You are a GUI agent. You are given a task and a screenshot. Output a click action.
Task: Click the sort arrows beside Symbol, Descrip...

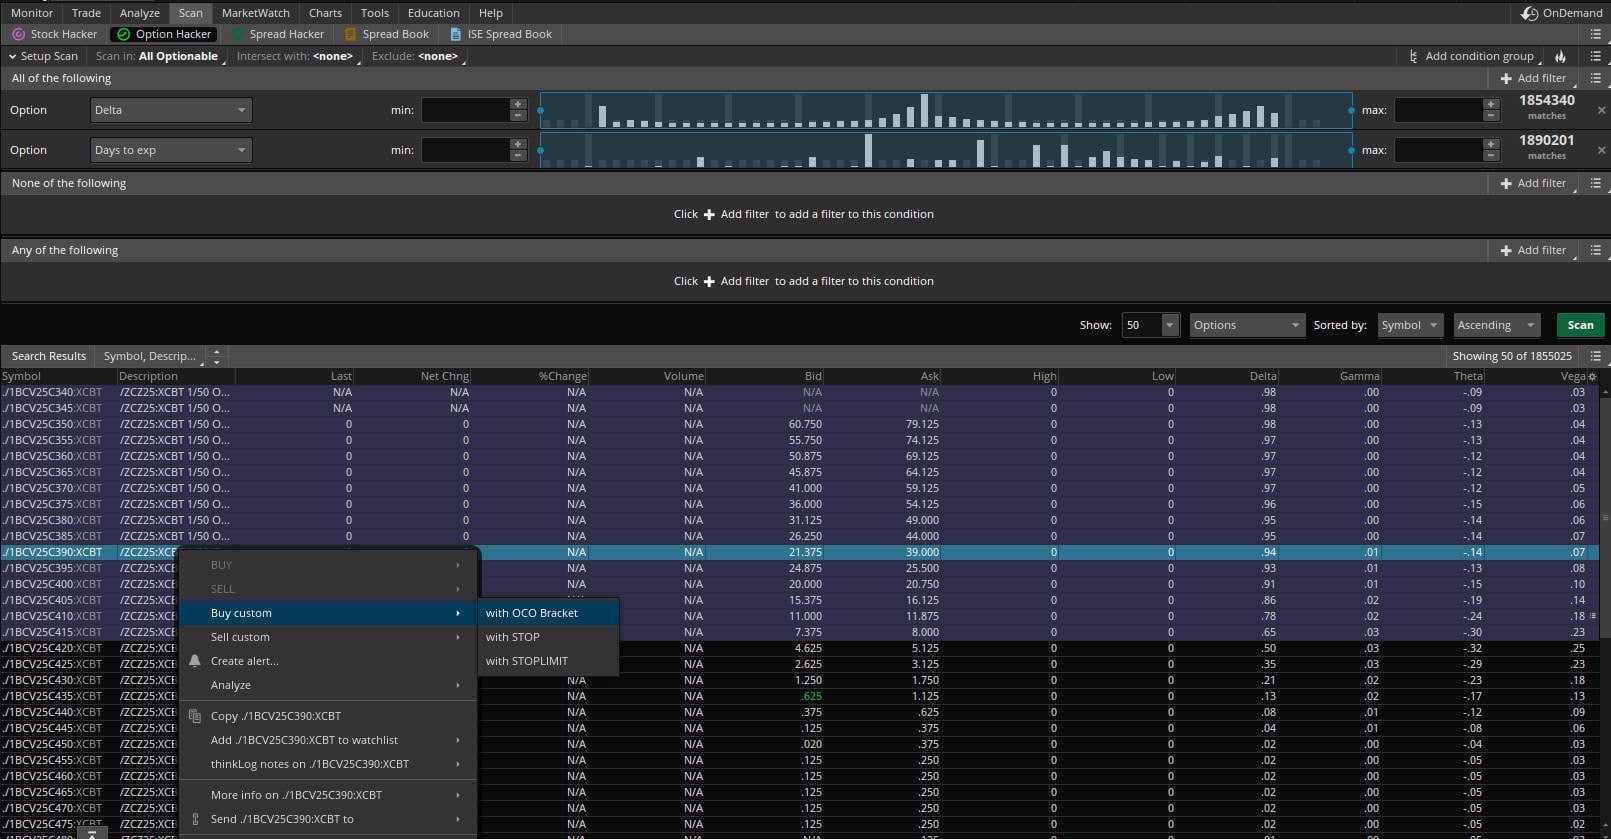pyautogui.click(x=217, y=356)
